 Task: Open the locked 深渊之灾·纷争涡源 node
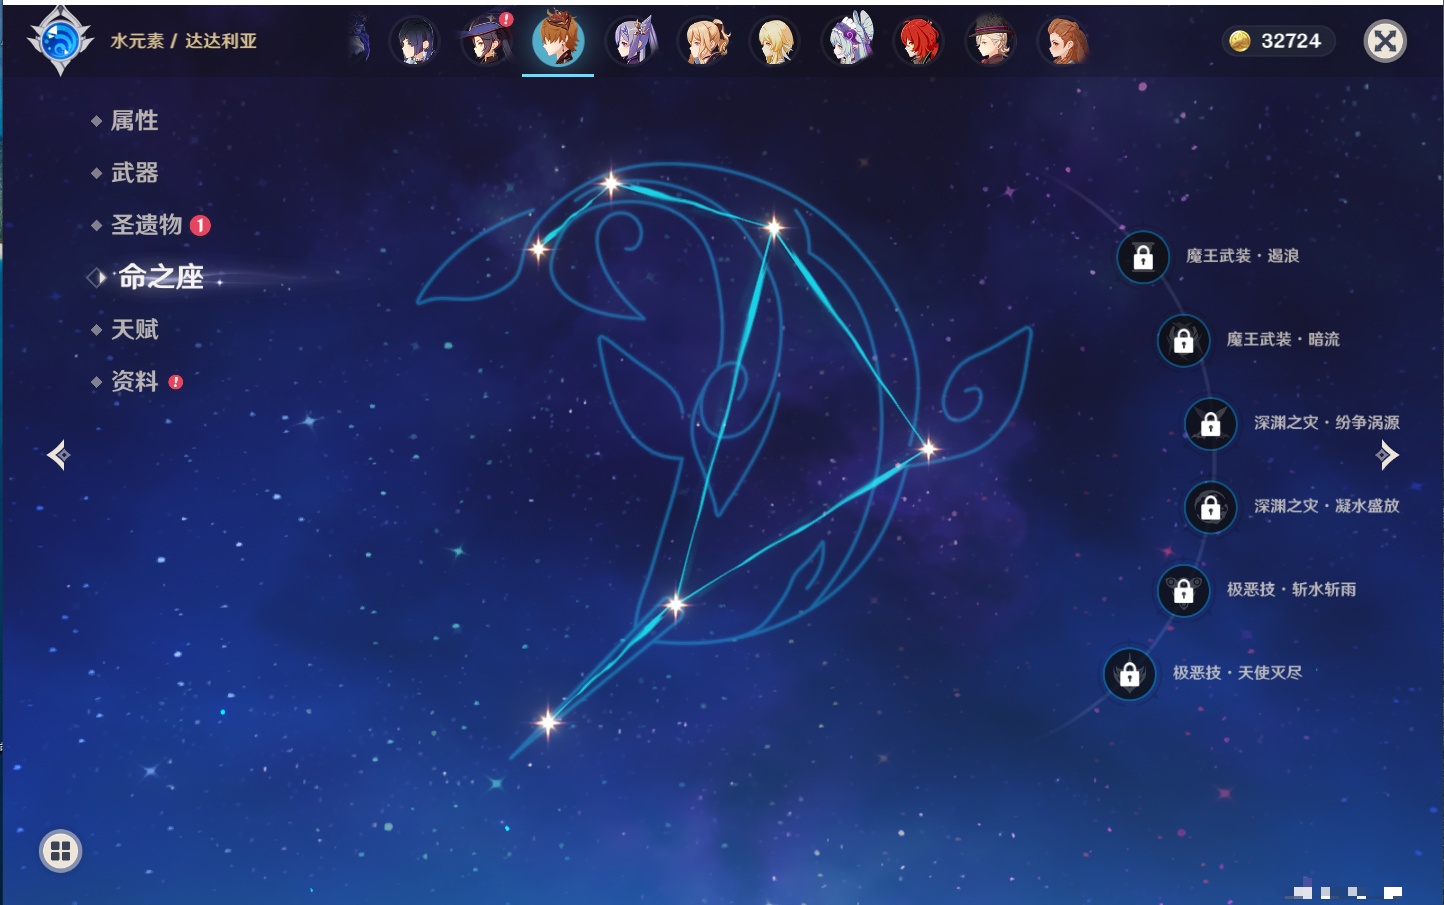pyautogui.click(x=1210, y=424)
